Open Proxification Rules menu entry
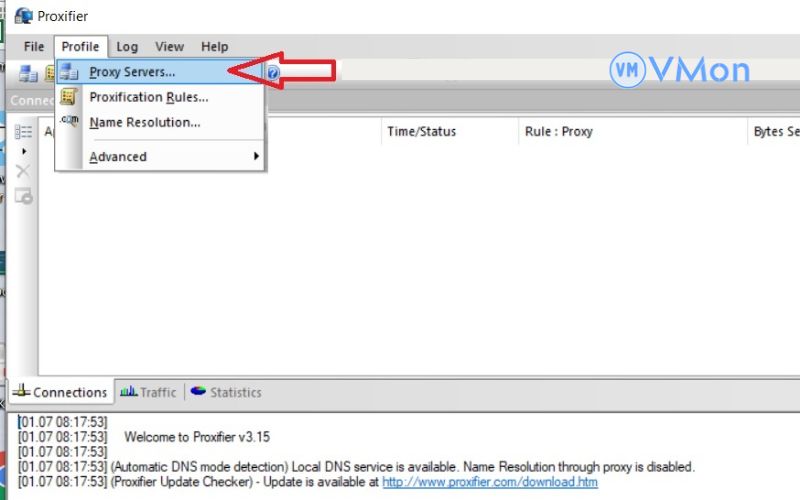 [148, 97]
